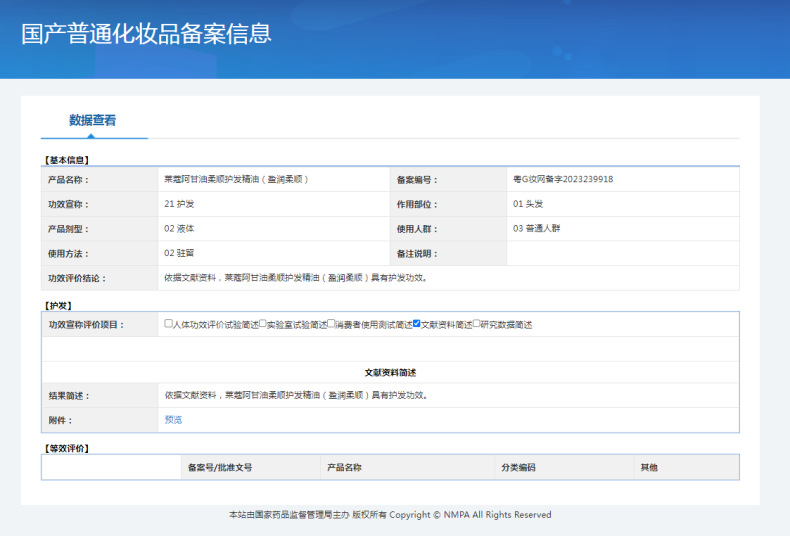Screen dimensions: 790x536
Task: Click the 国产普通化妆品备案信息 page title
Action: [x=146, y=34]
